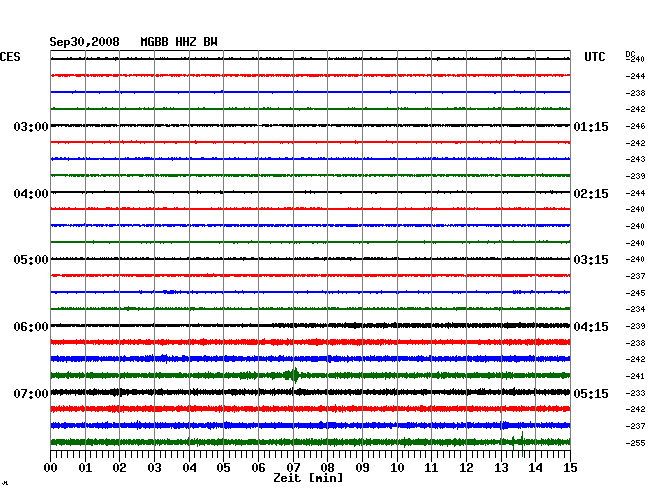
Task: Click the DC offset value -245
Action: coord(635,293)
